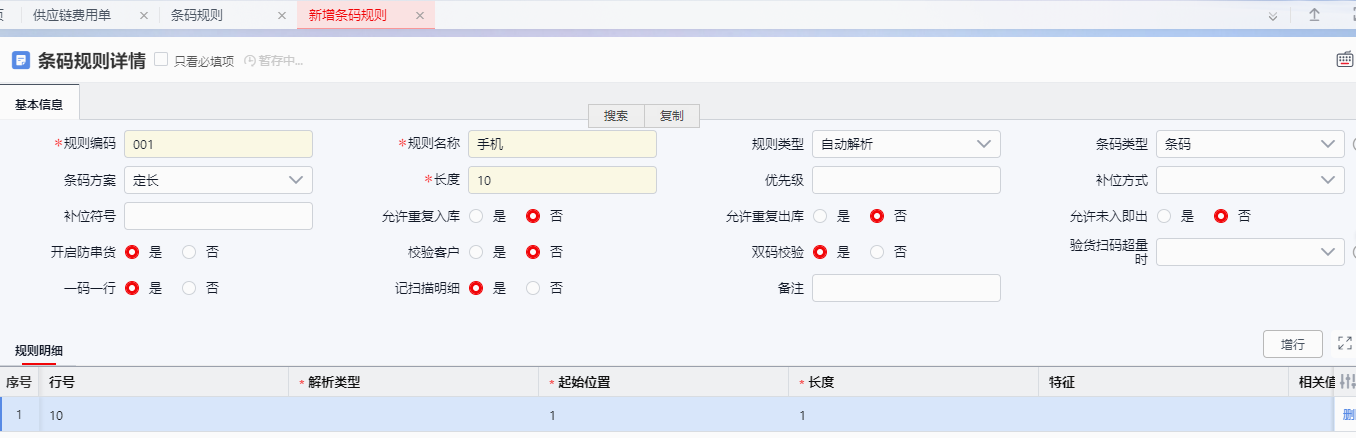
Task: Expand 规则明细 table to full screen
Action: click(1345, 343)
